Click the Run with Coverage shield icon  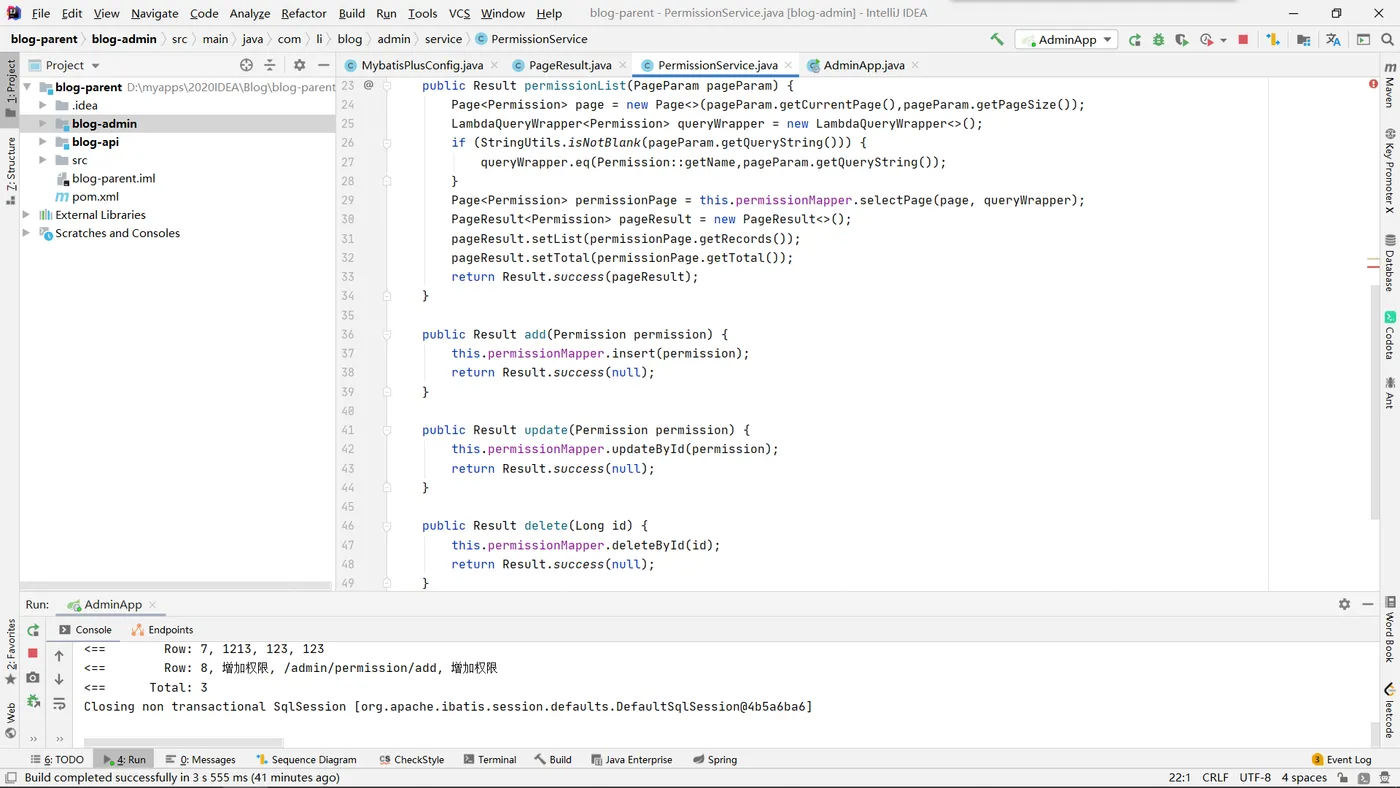pyautogui.click(x=1182, y=40)
